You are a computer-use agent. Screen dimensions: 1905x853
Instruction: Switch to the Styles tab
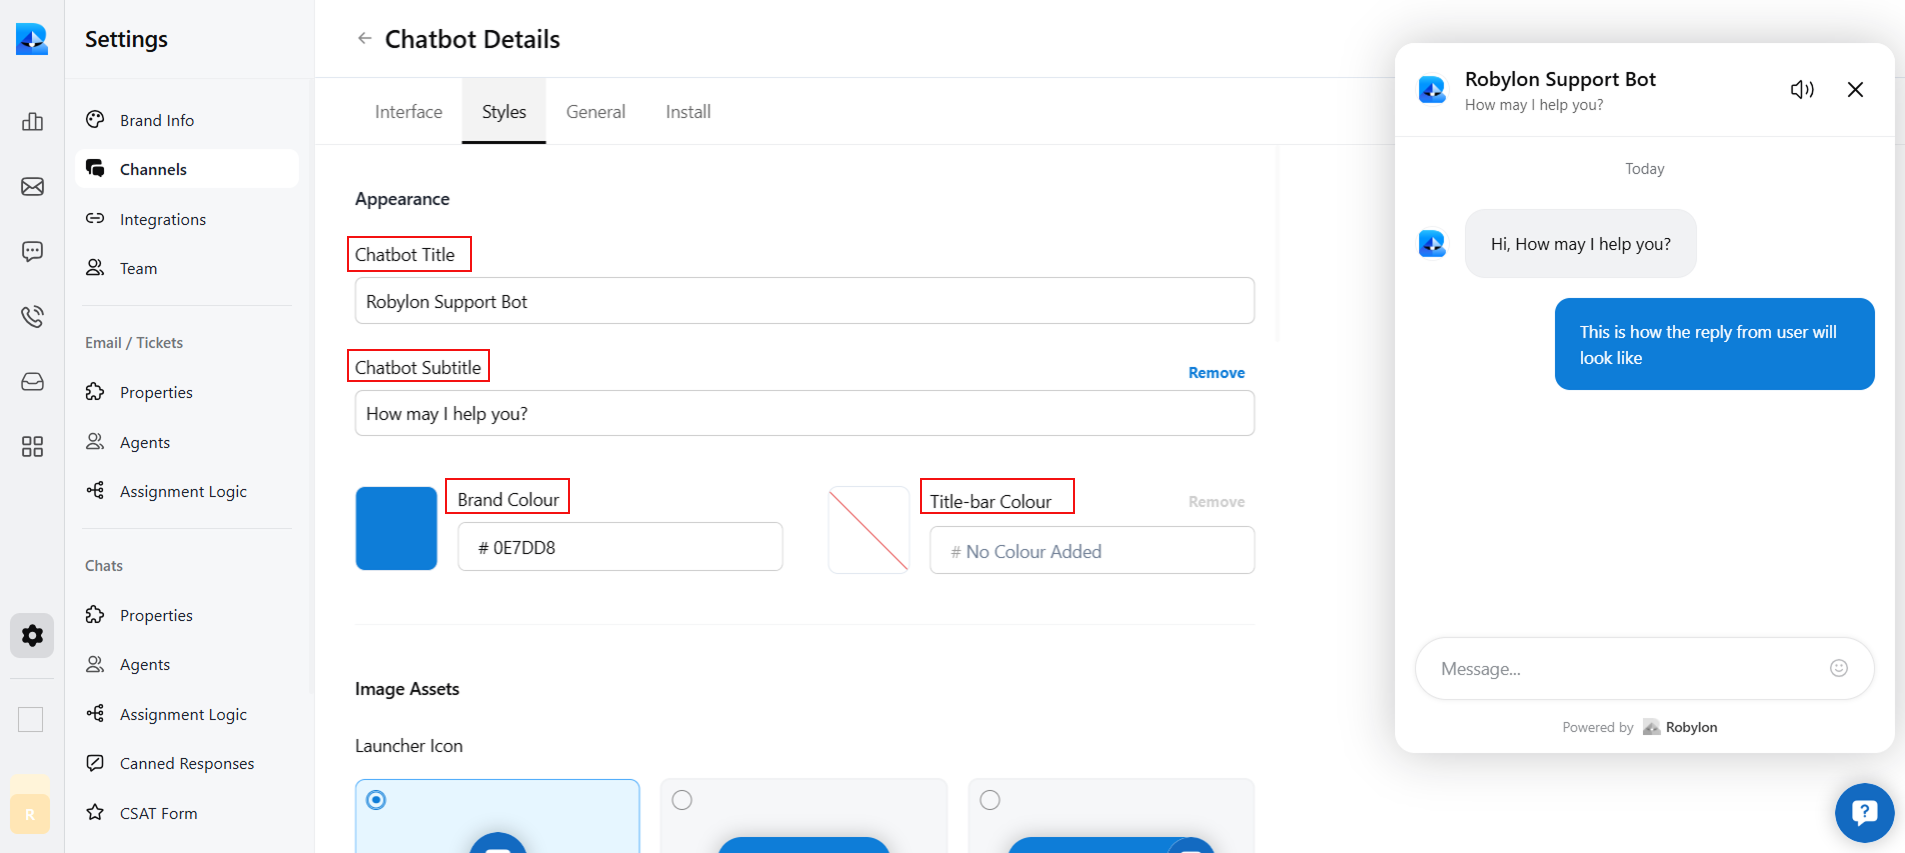pos(504,112)
